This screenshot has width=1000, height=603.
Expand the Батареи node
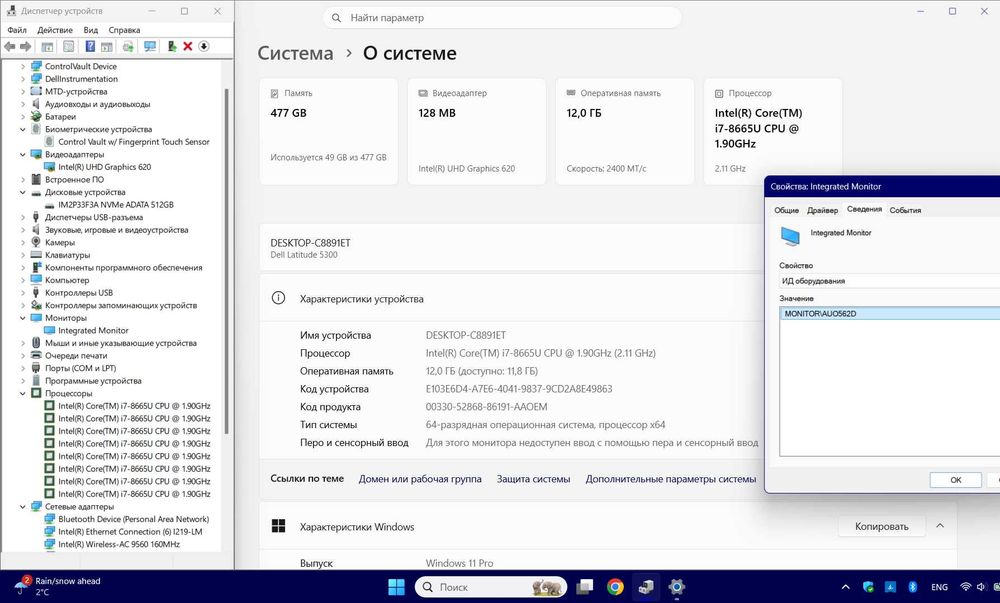[23, 117]
